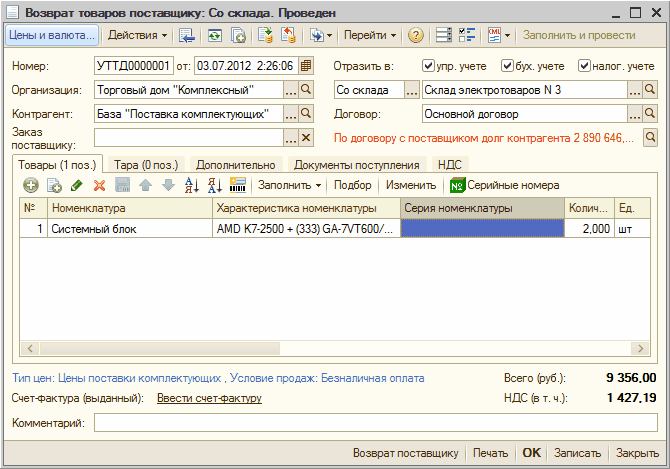Image resolution: width=670 pixels, height=469 pixels.
Task: Open the Действия dropdown menu
Action: (137, 35)
